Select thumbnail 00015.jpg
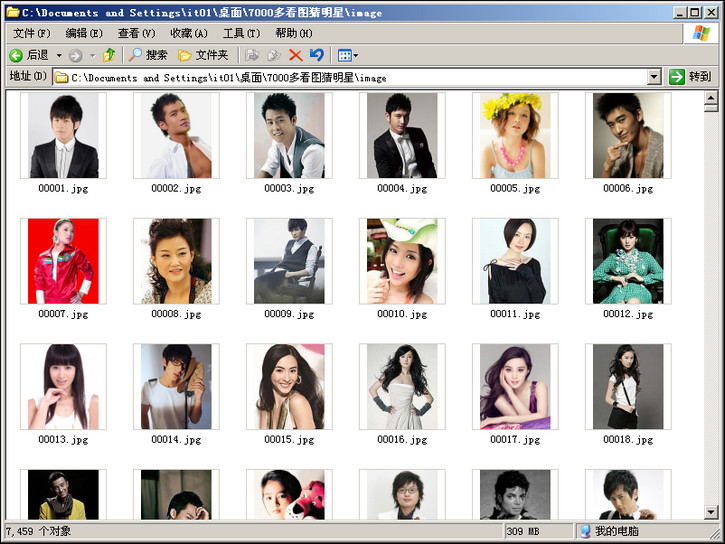Screen dimensions: 725x544 click(x=289, y=386)
